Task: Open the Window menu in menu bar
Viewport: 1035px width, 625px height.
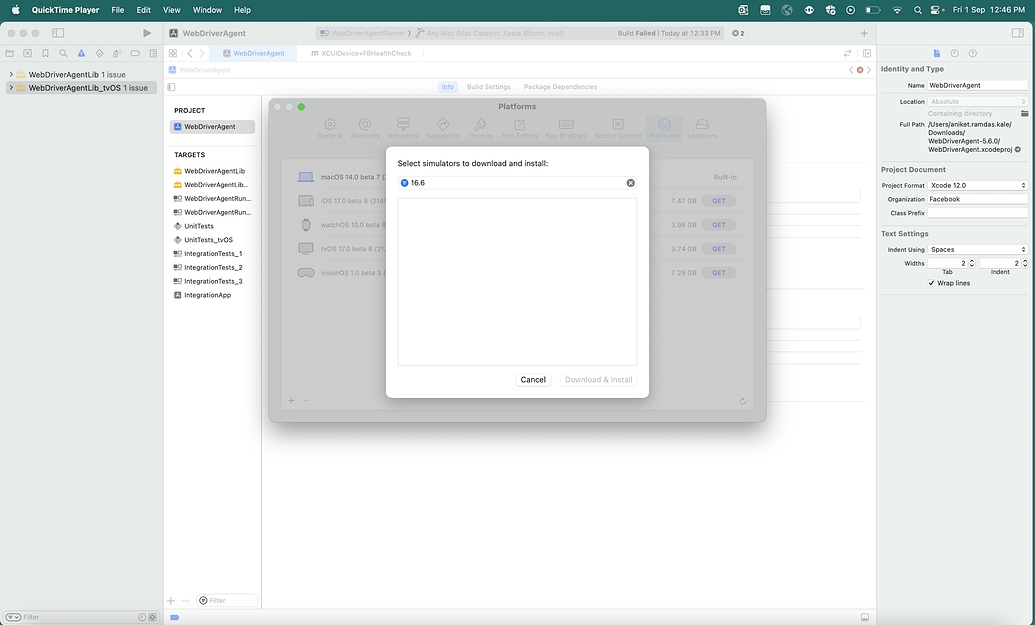Action: (x=207, y=10)
